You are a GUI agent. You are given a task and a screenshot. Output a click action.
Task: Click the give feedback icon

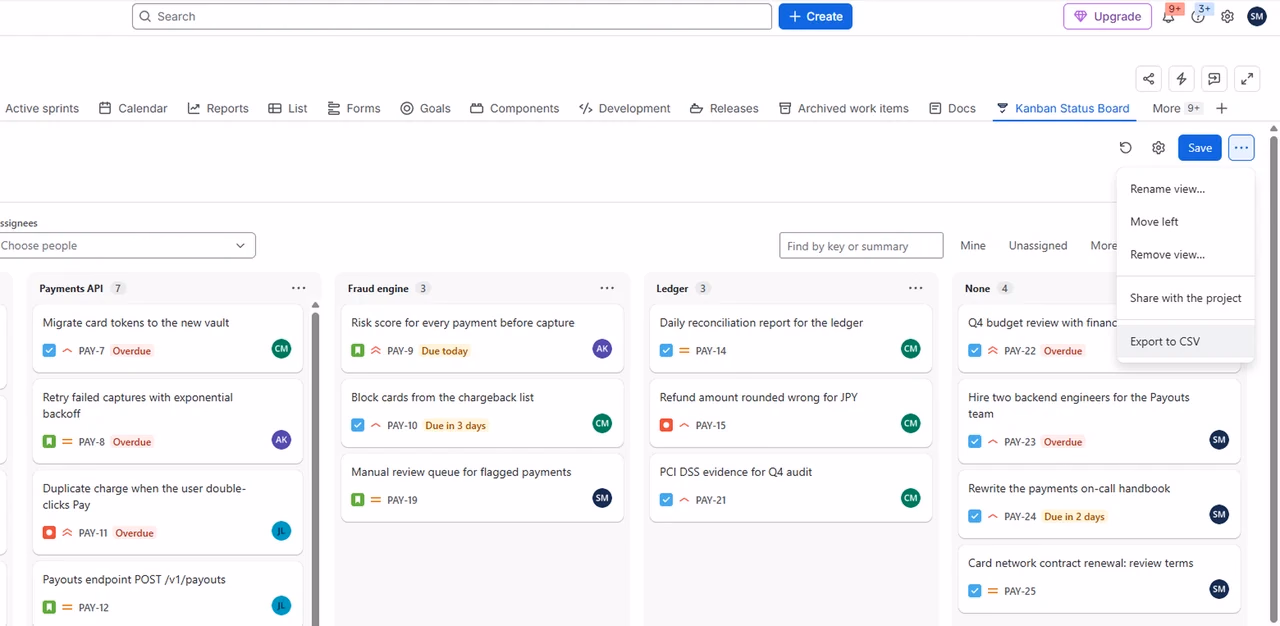click(x=1214, y=79)
